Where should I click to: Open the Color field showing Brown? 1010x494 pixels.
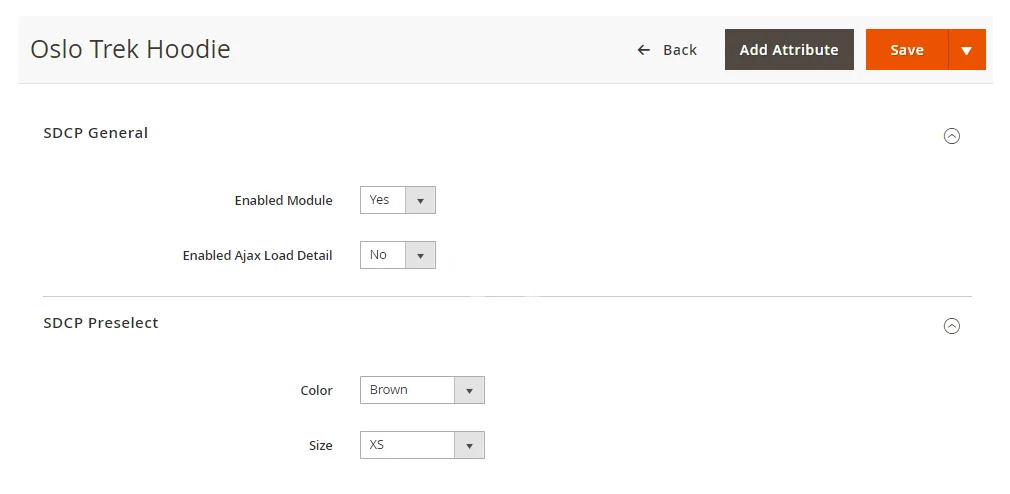point(407,390)
